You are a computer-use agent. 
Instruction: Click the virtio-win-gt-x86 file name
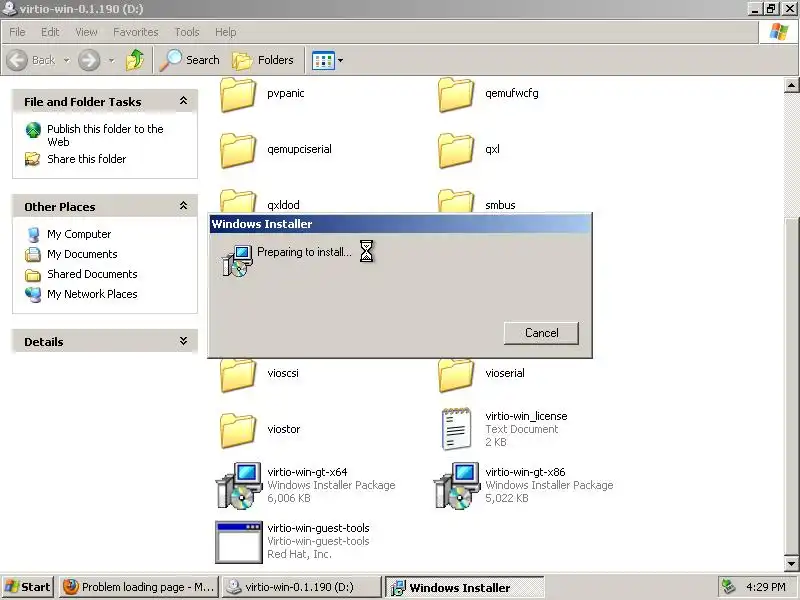coord(525,472)
